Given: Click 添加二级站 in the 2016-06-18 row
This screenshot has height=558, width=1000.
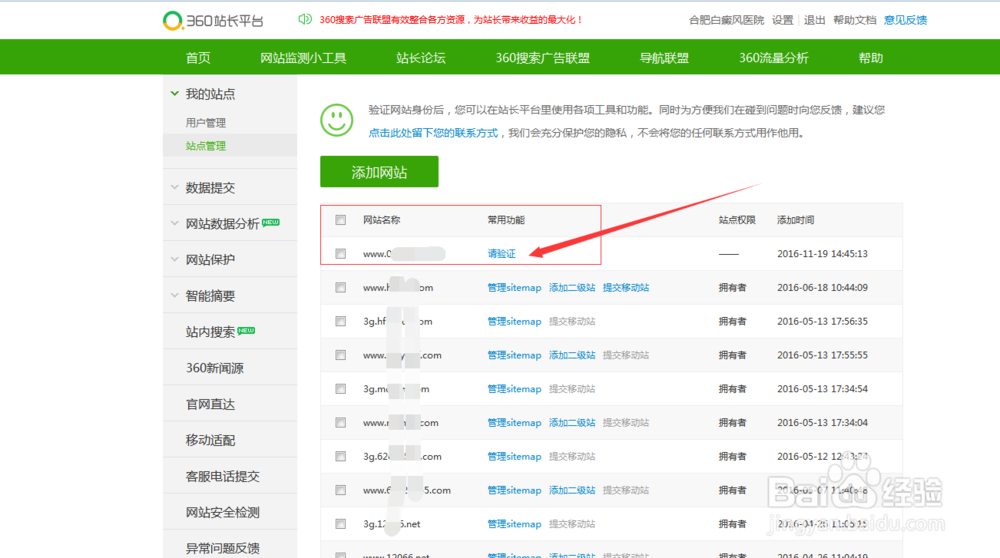Looking at the screenshot, I should [572, 288].
